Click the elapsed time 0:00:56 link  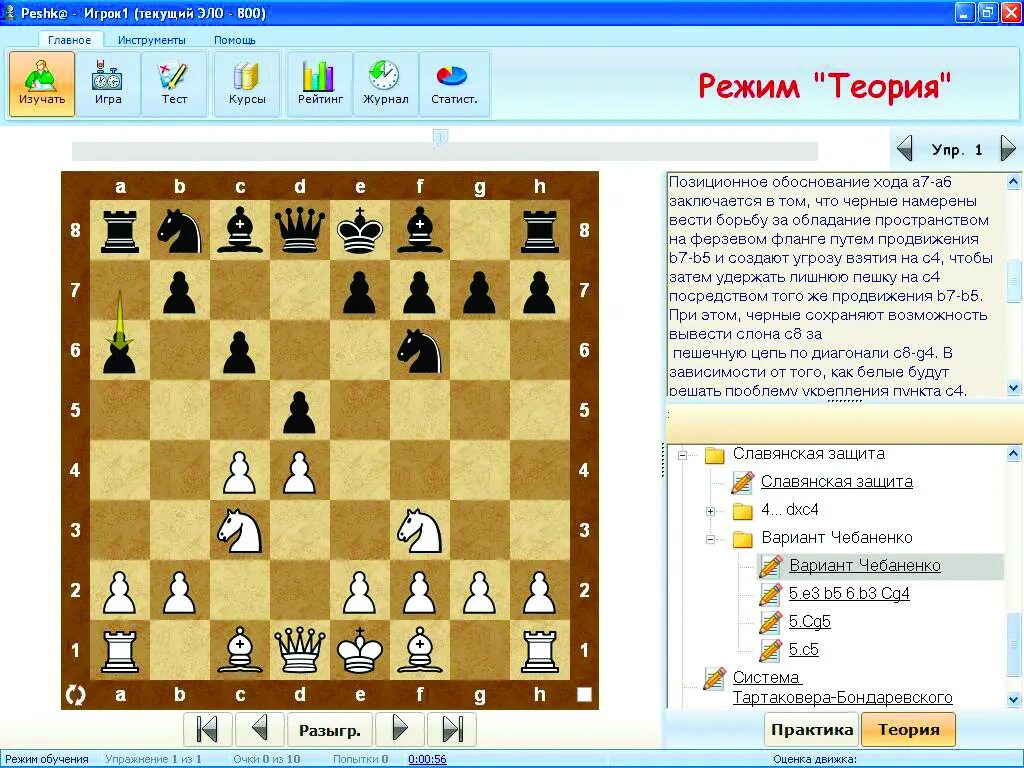(x=427, y=760)
